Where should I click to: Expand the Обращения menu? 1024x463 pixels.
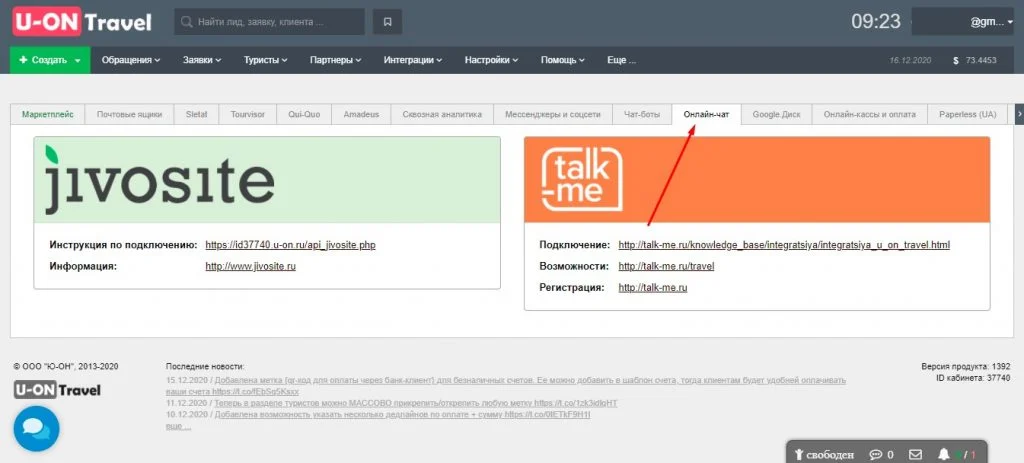tap(131, 60)
